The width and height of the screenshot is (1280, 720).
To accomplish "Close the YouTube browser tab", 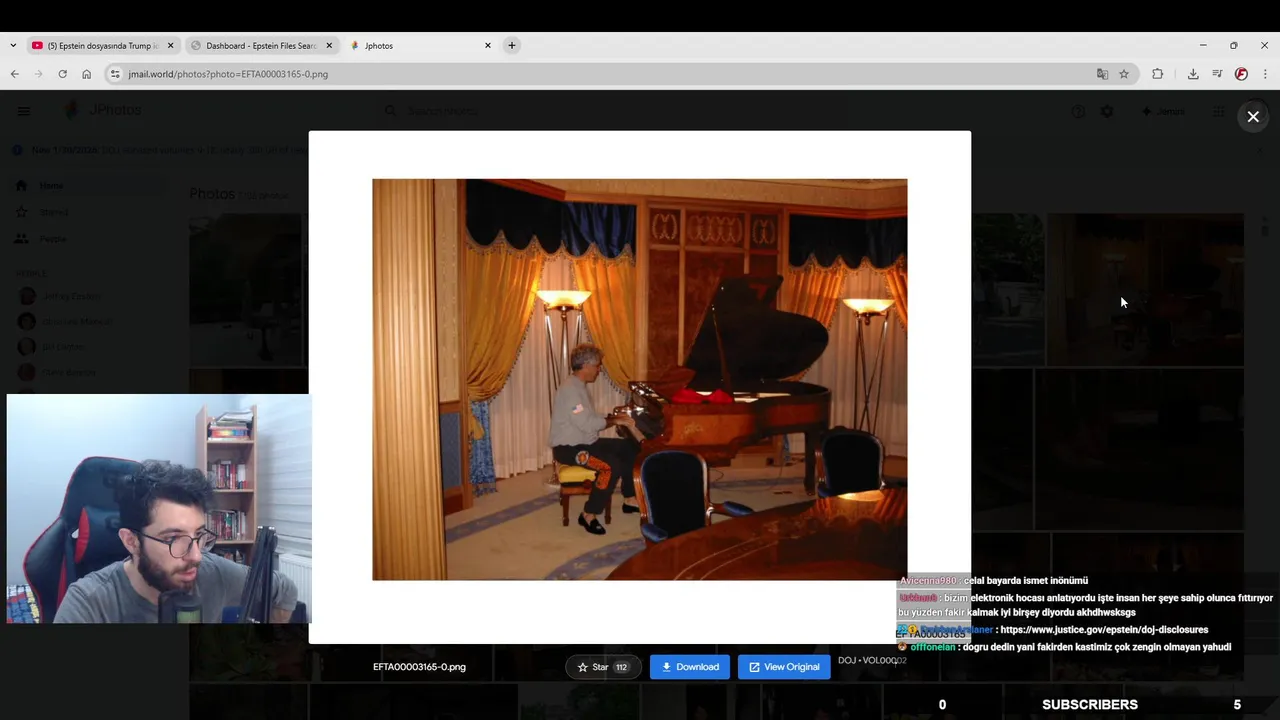I will coord(171,45).
